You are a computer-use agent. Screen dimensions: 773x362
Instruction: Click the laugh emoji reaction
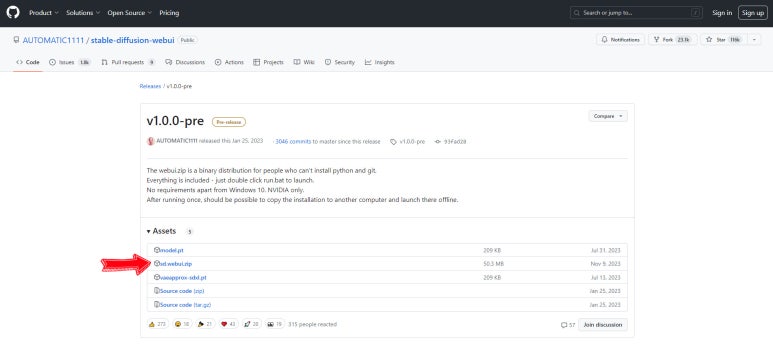click(182, 324)
